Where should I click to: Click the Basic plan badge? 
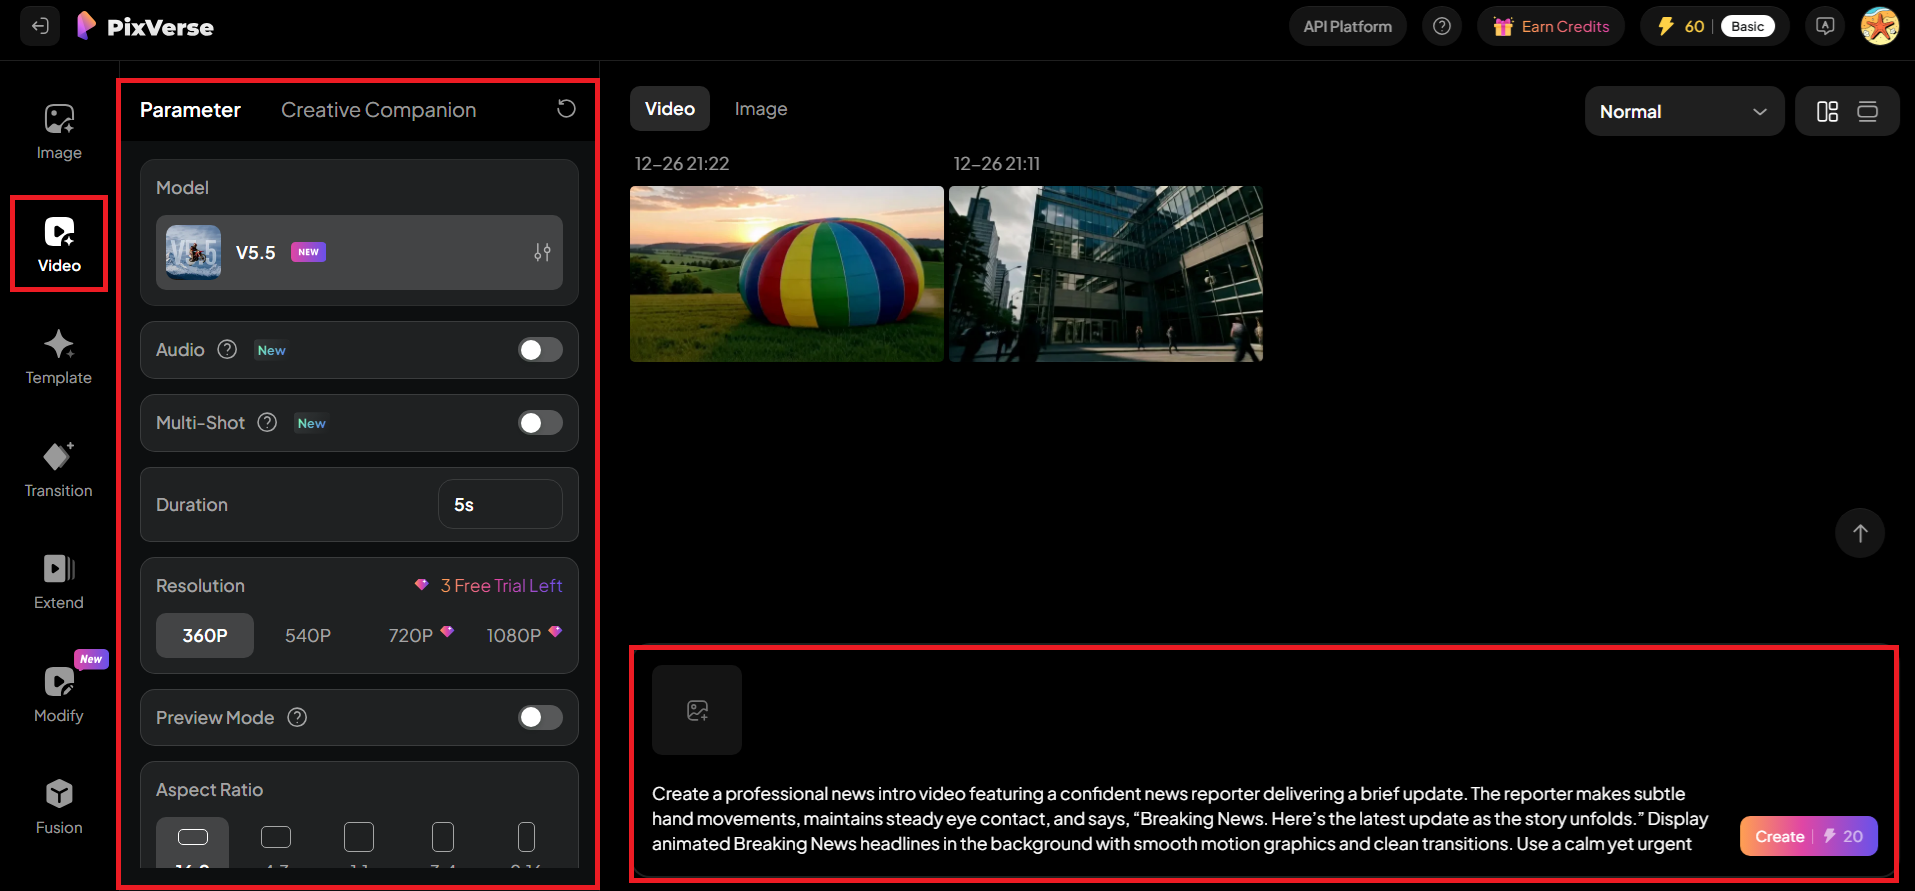pyautogui.click(x=1747, y=26)
